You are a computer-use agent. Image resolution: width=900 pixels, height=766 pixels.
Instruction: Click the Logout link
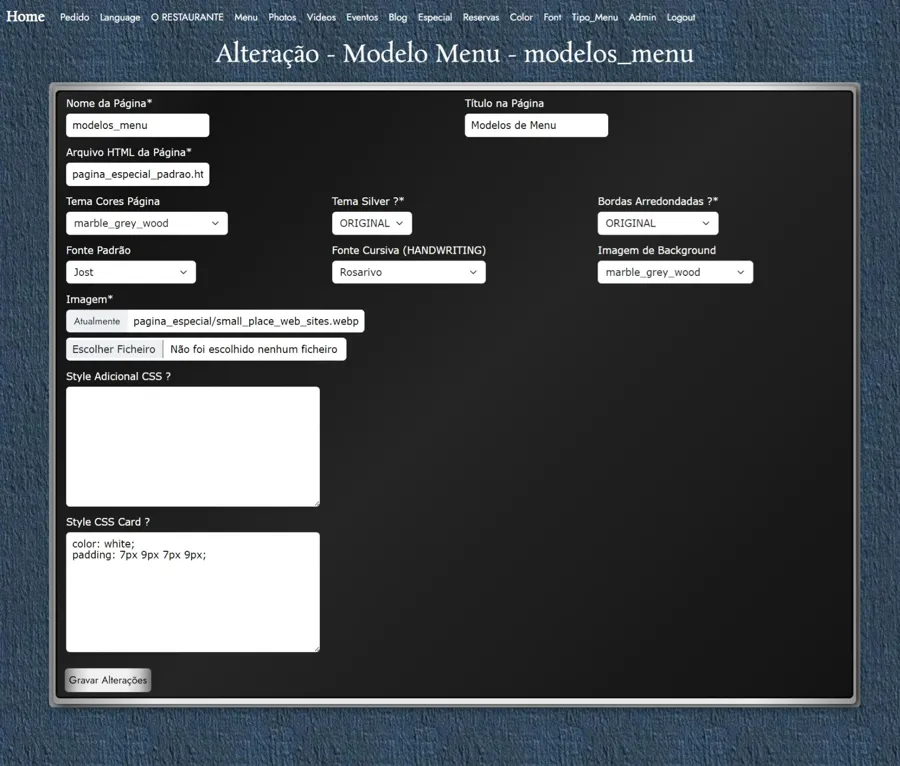pos(680,18)
